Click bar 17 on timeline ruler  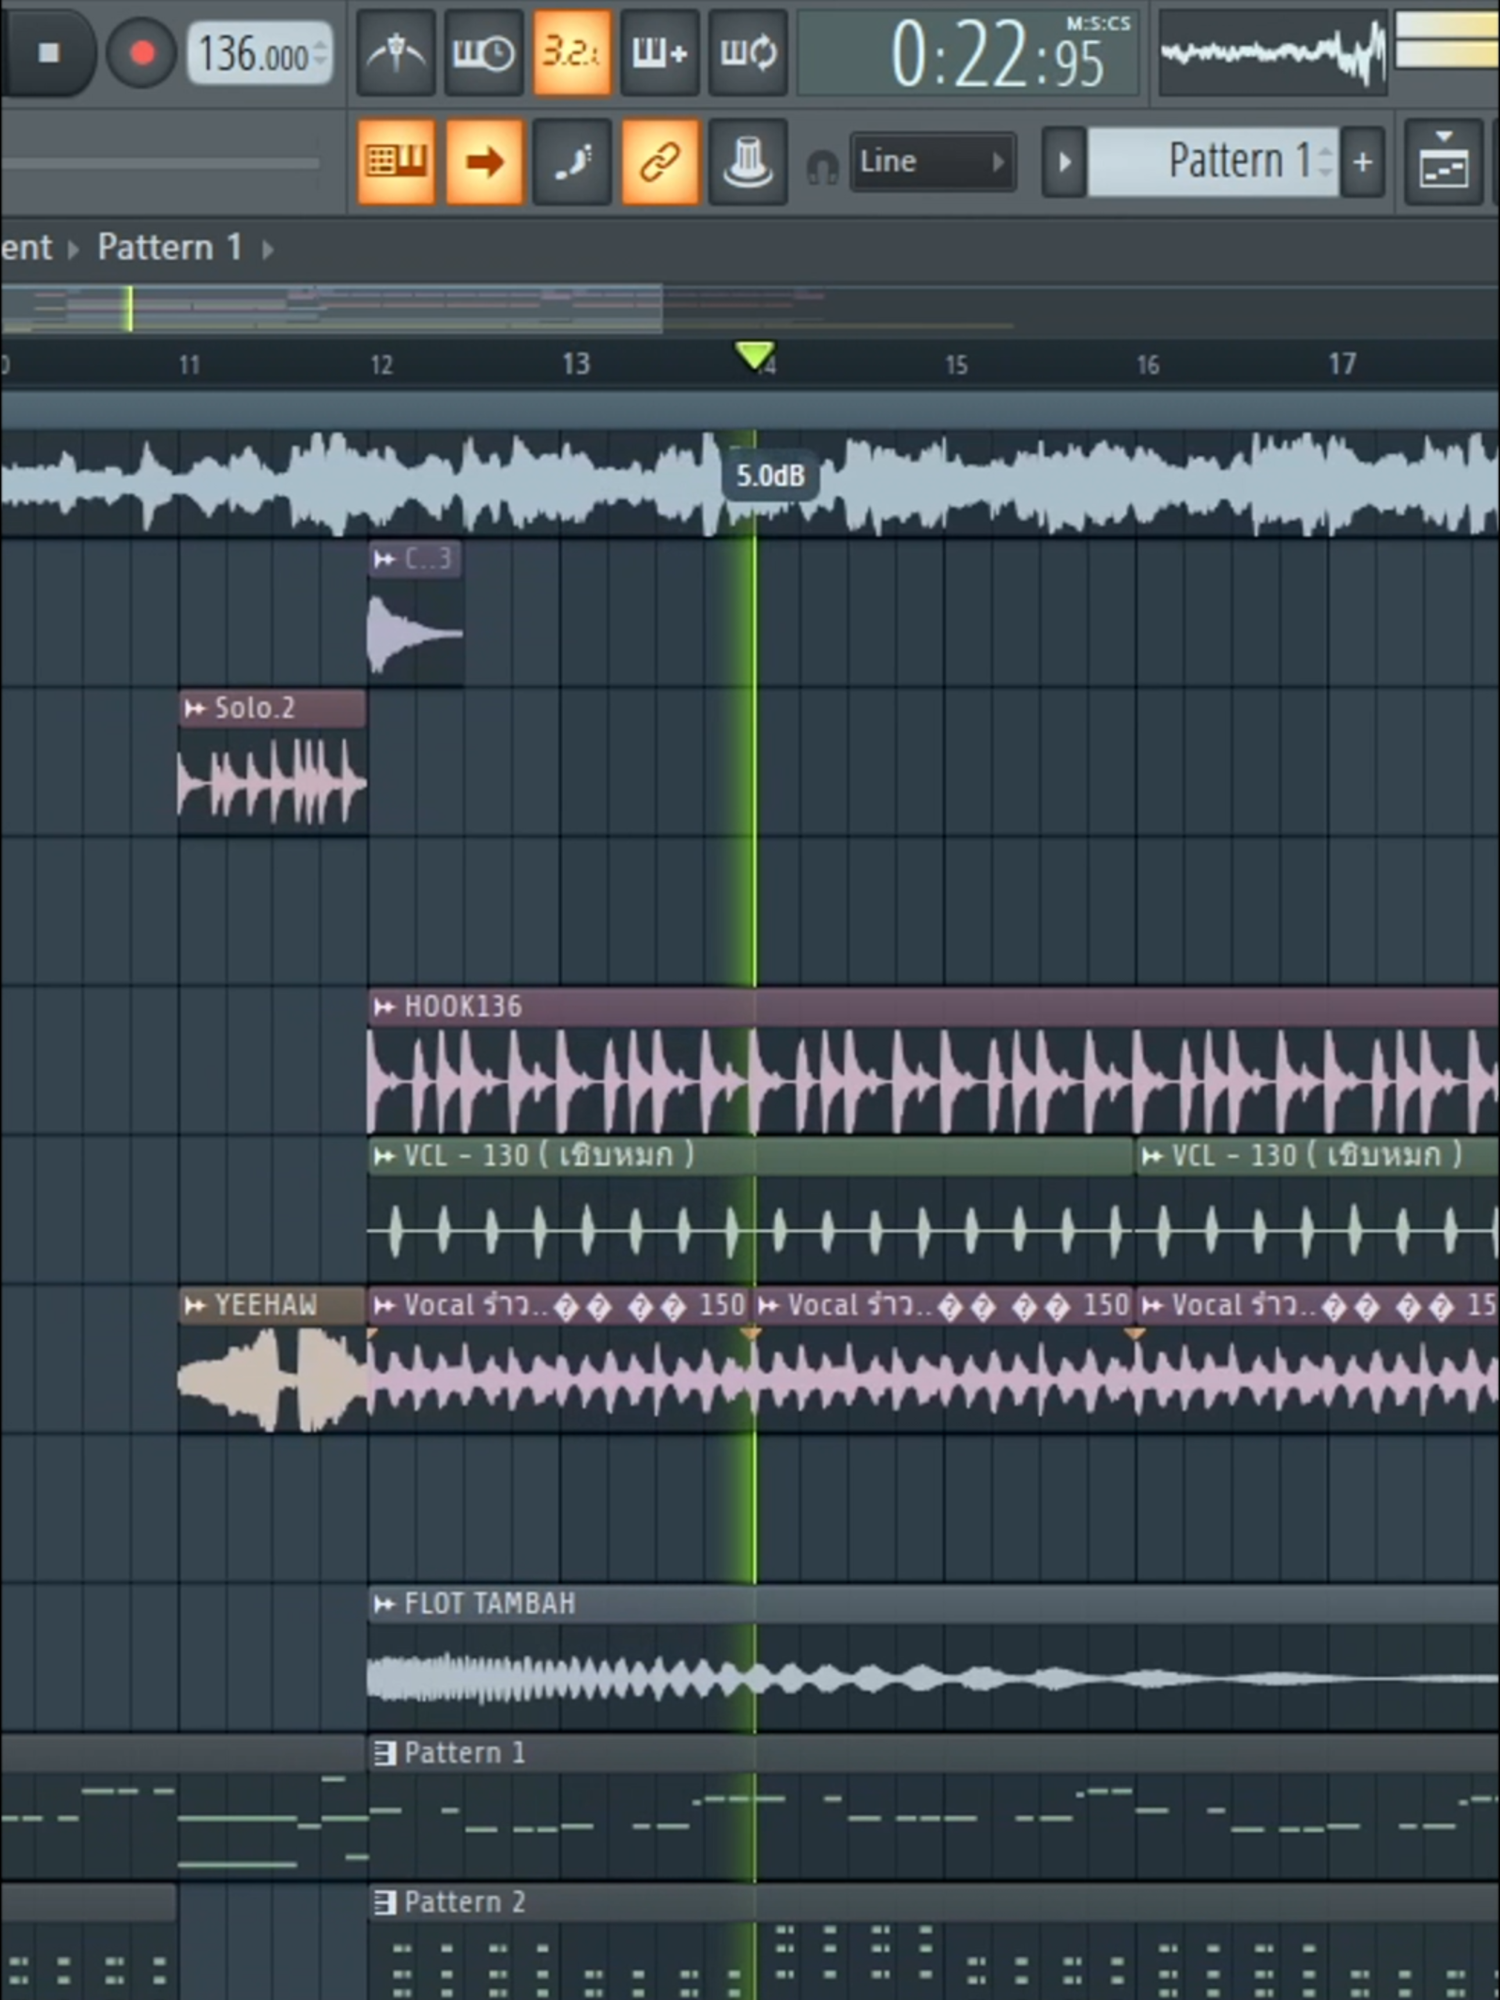pyautogui.click(x=1342, y=364)
